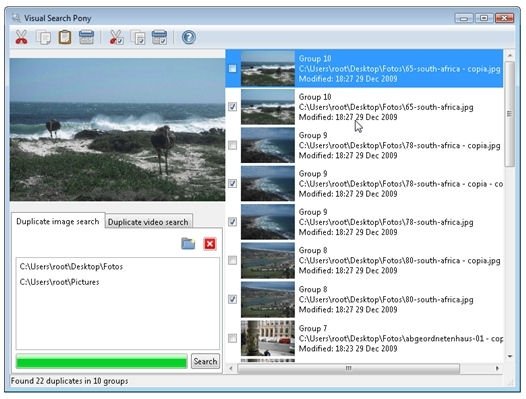
Task: Minimize the Visual Search Pony window
Action: coord(464,18)
